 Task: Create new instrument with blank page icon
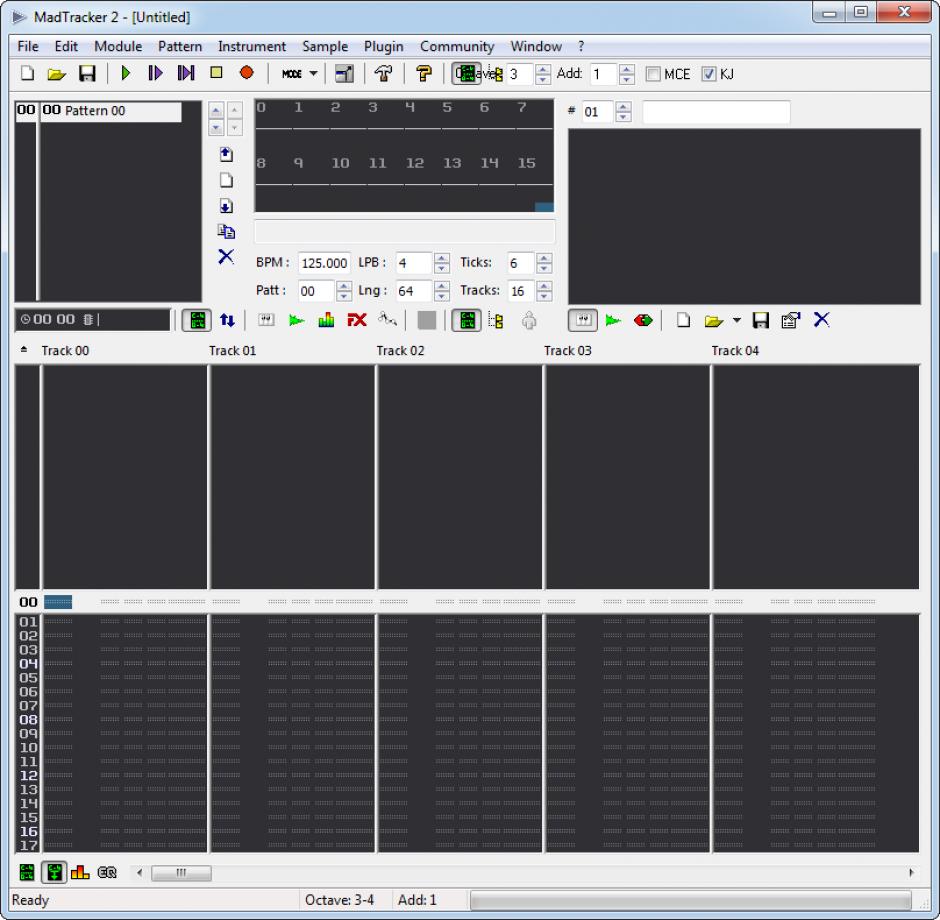tap(683, 321)
